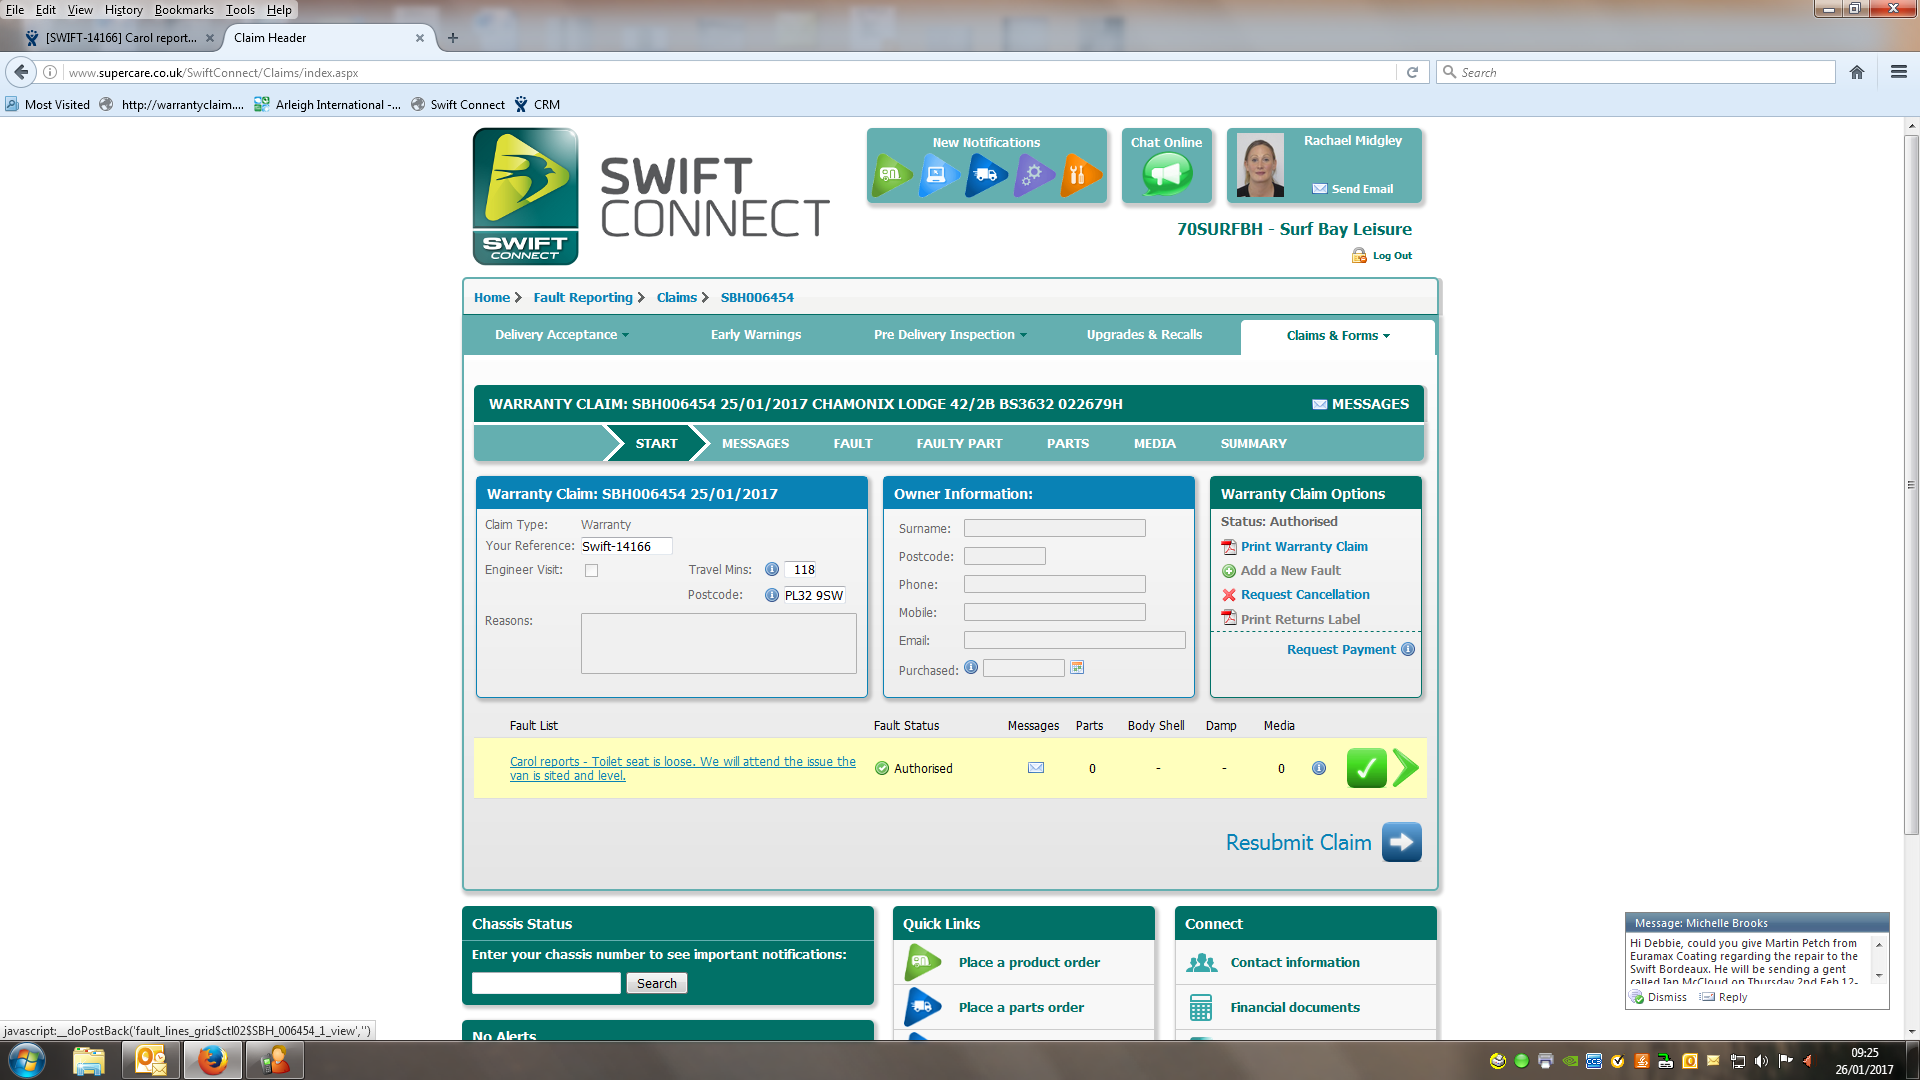Click the fault row messages envelope icon
1920x1080 pixels.
point(1036,768)
